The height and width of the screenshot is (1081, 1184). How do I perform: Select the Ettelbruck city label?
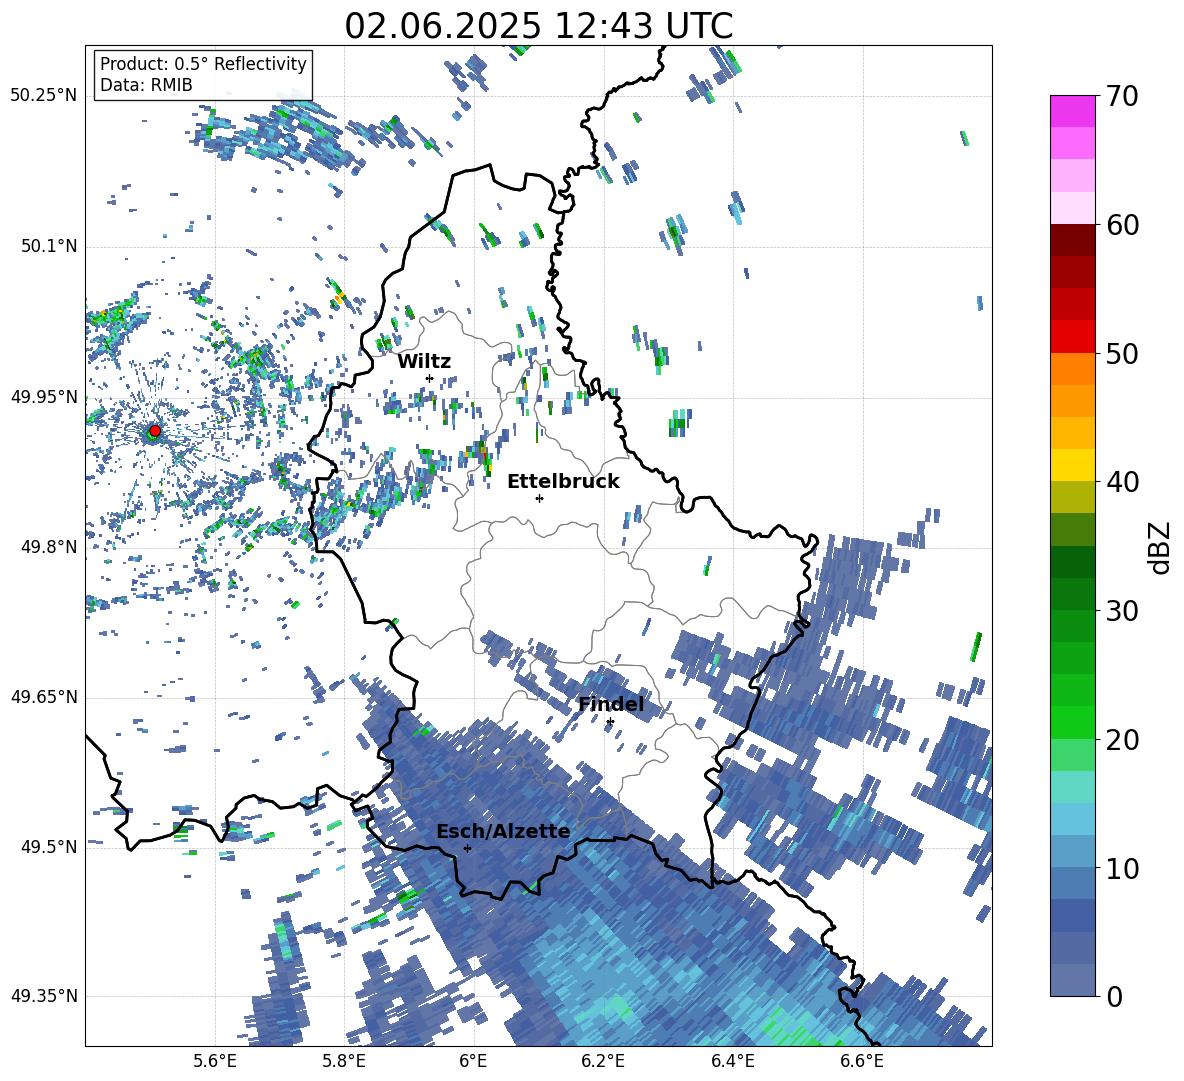pyautogui.click(x=563, y=482)
